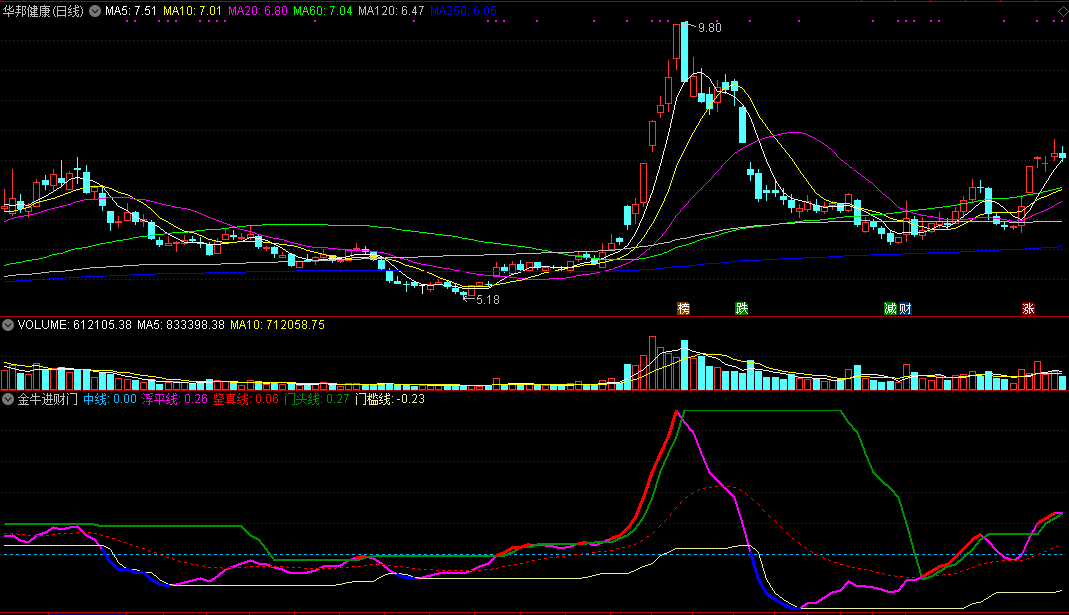
Task: Click the MA120: 6.47 label
Action: pyautogui.click(x=391, y=11)
